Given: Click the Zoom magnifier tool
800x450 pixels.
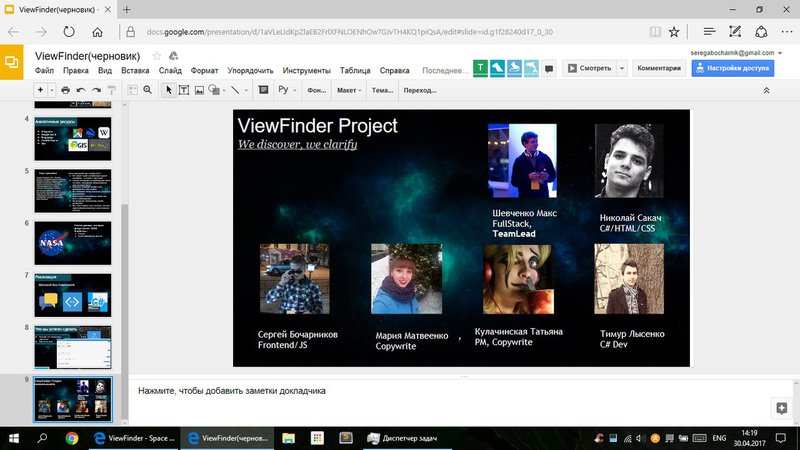Looking at the screenshot, I should [147, 90].
